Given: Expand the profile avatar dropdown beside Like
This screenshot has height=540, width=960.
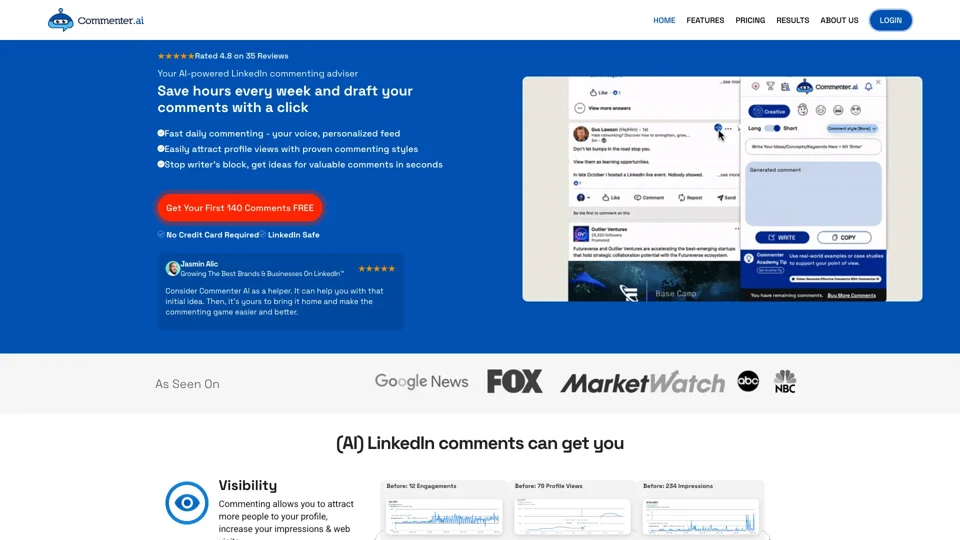Looking at the screenshot, I should (x=583, y=198).
